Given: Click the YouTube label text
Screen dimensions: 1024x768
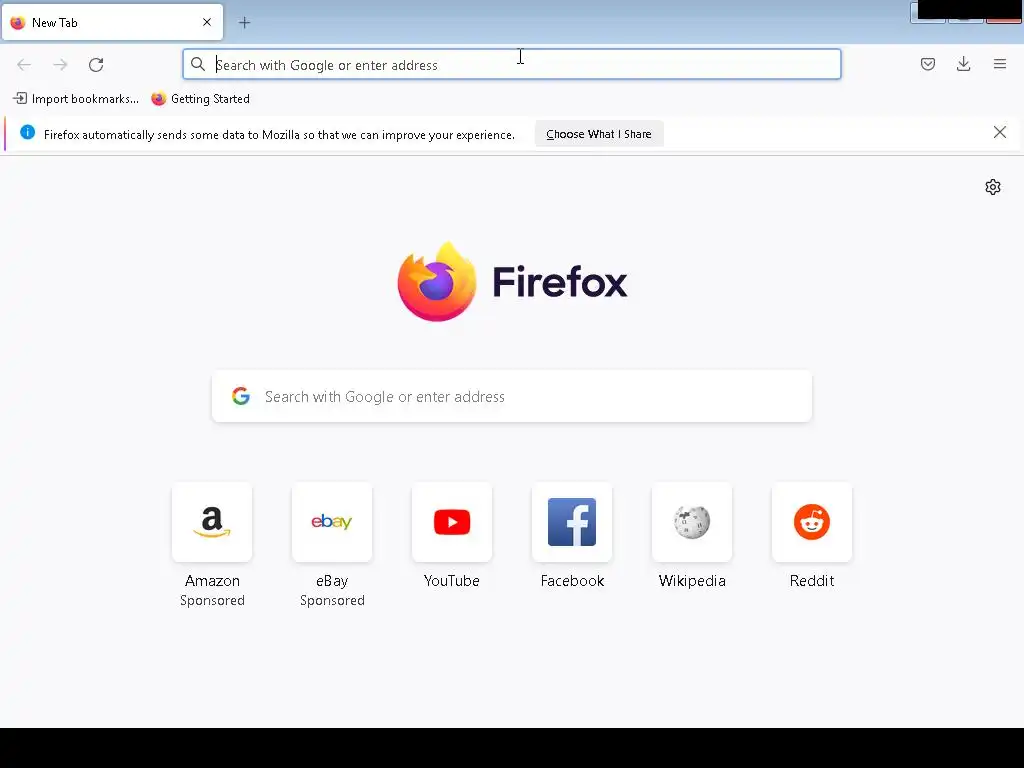Looking at the screenshot, I should (x=452, y=581).
